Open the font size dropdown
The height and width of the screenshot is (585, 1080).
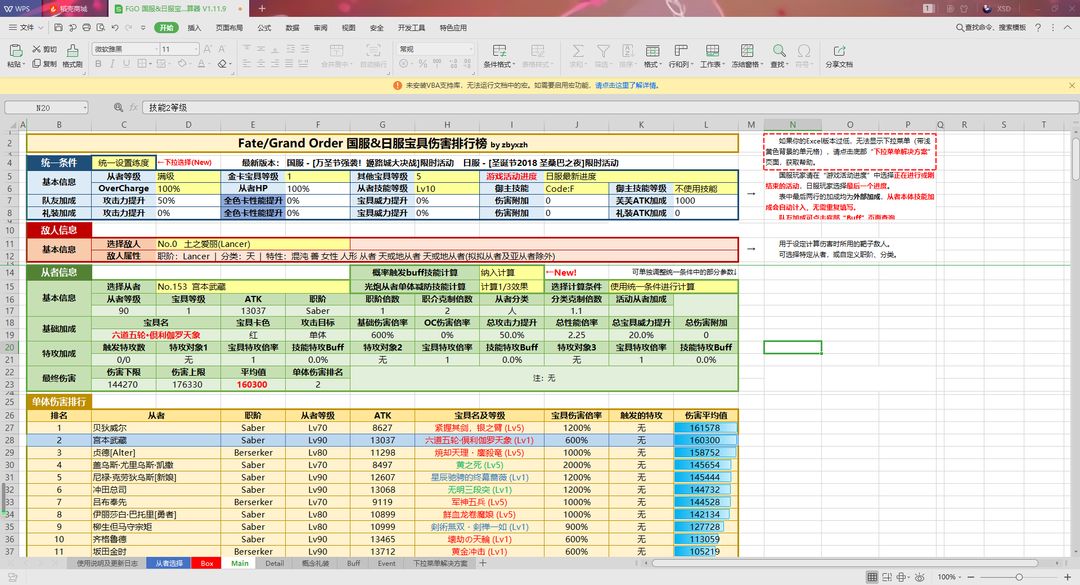pyautogui.click(x=196, y=49)
